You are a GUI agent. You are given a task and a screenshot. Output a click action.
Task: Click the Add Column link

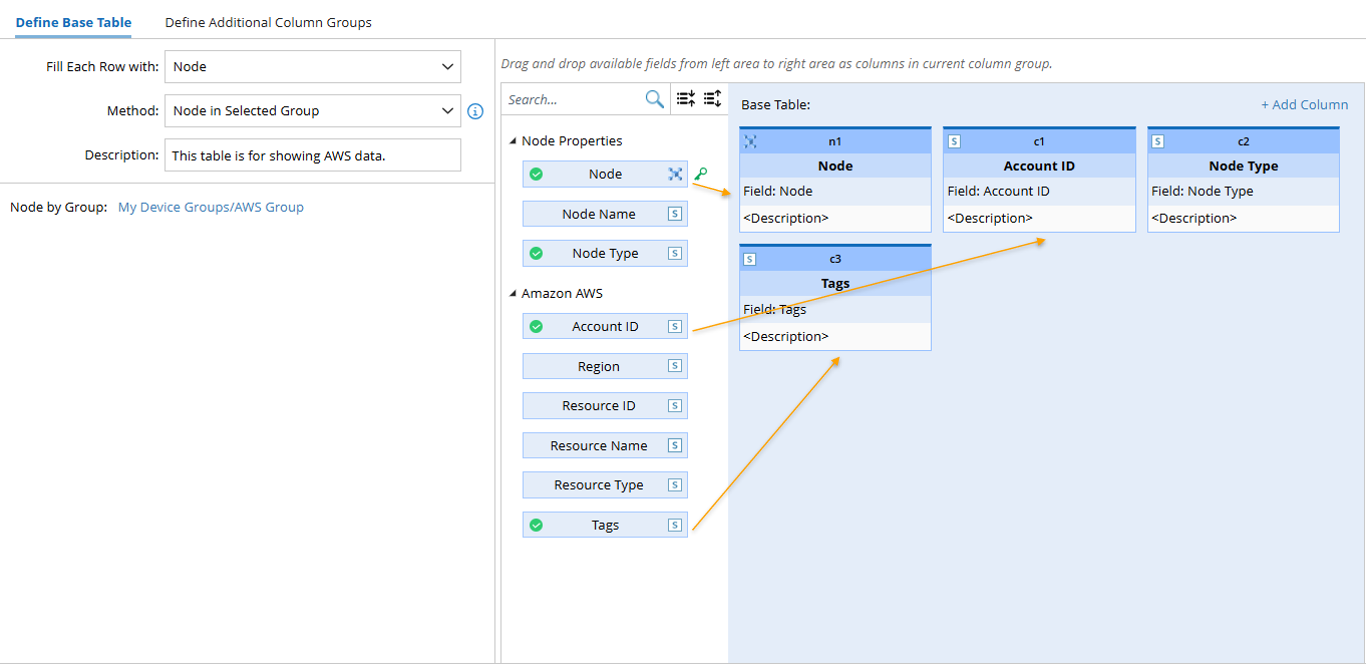click(x=1305, y=104)
